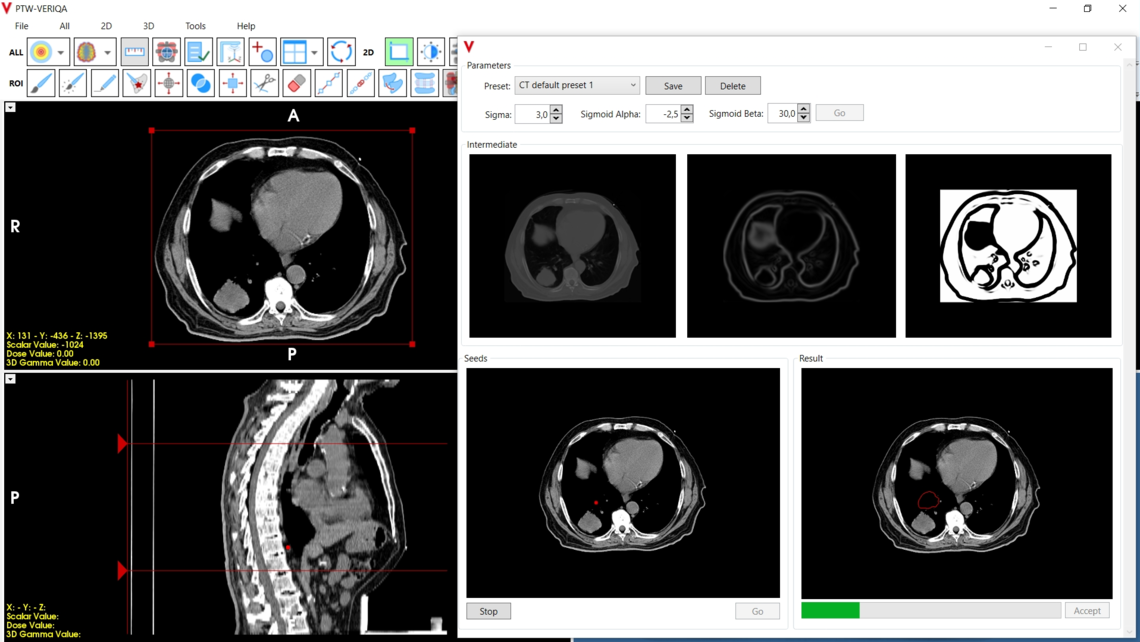The height and width of the screenshot is (642, 1140).
Task: Select the eraser tool in ROI row
Action: point(295,84)
